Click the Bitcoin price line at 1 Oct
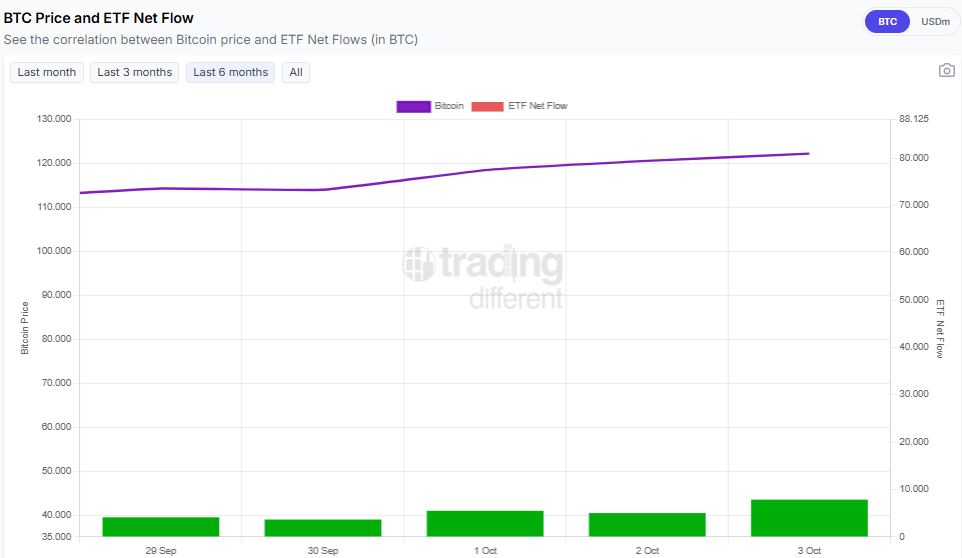Screen dimensions: 962x558 click(485, 170)
